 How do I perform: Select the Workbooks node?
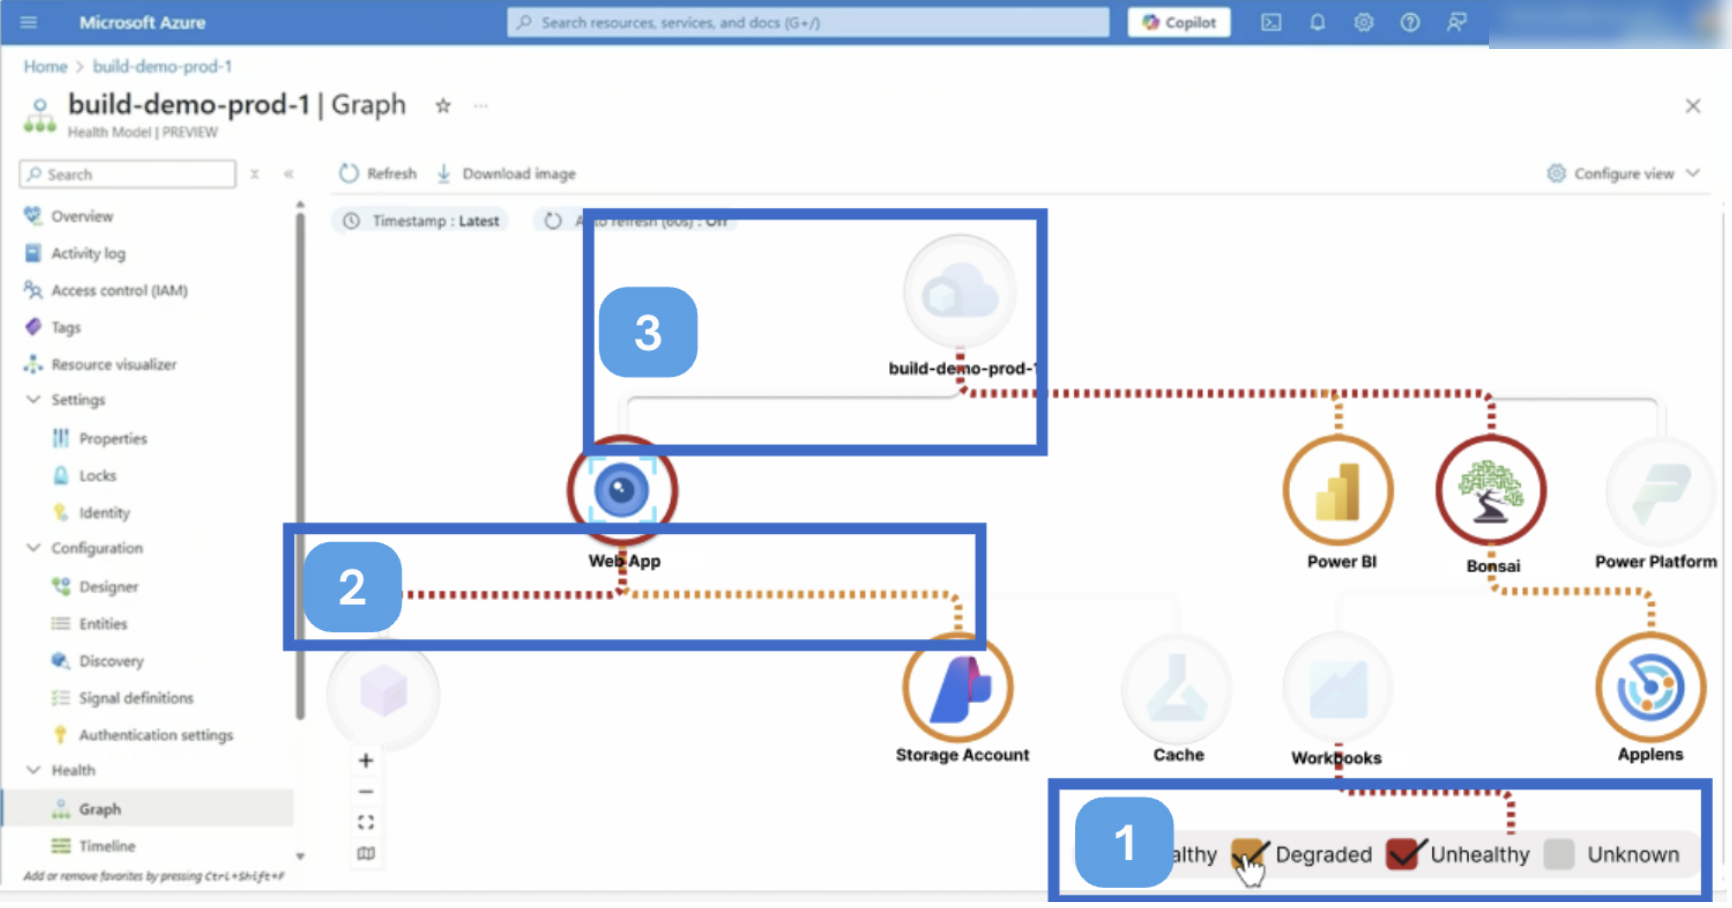(1338, 687)
